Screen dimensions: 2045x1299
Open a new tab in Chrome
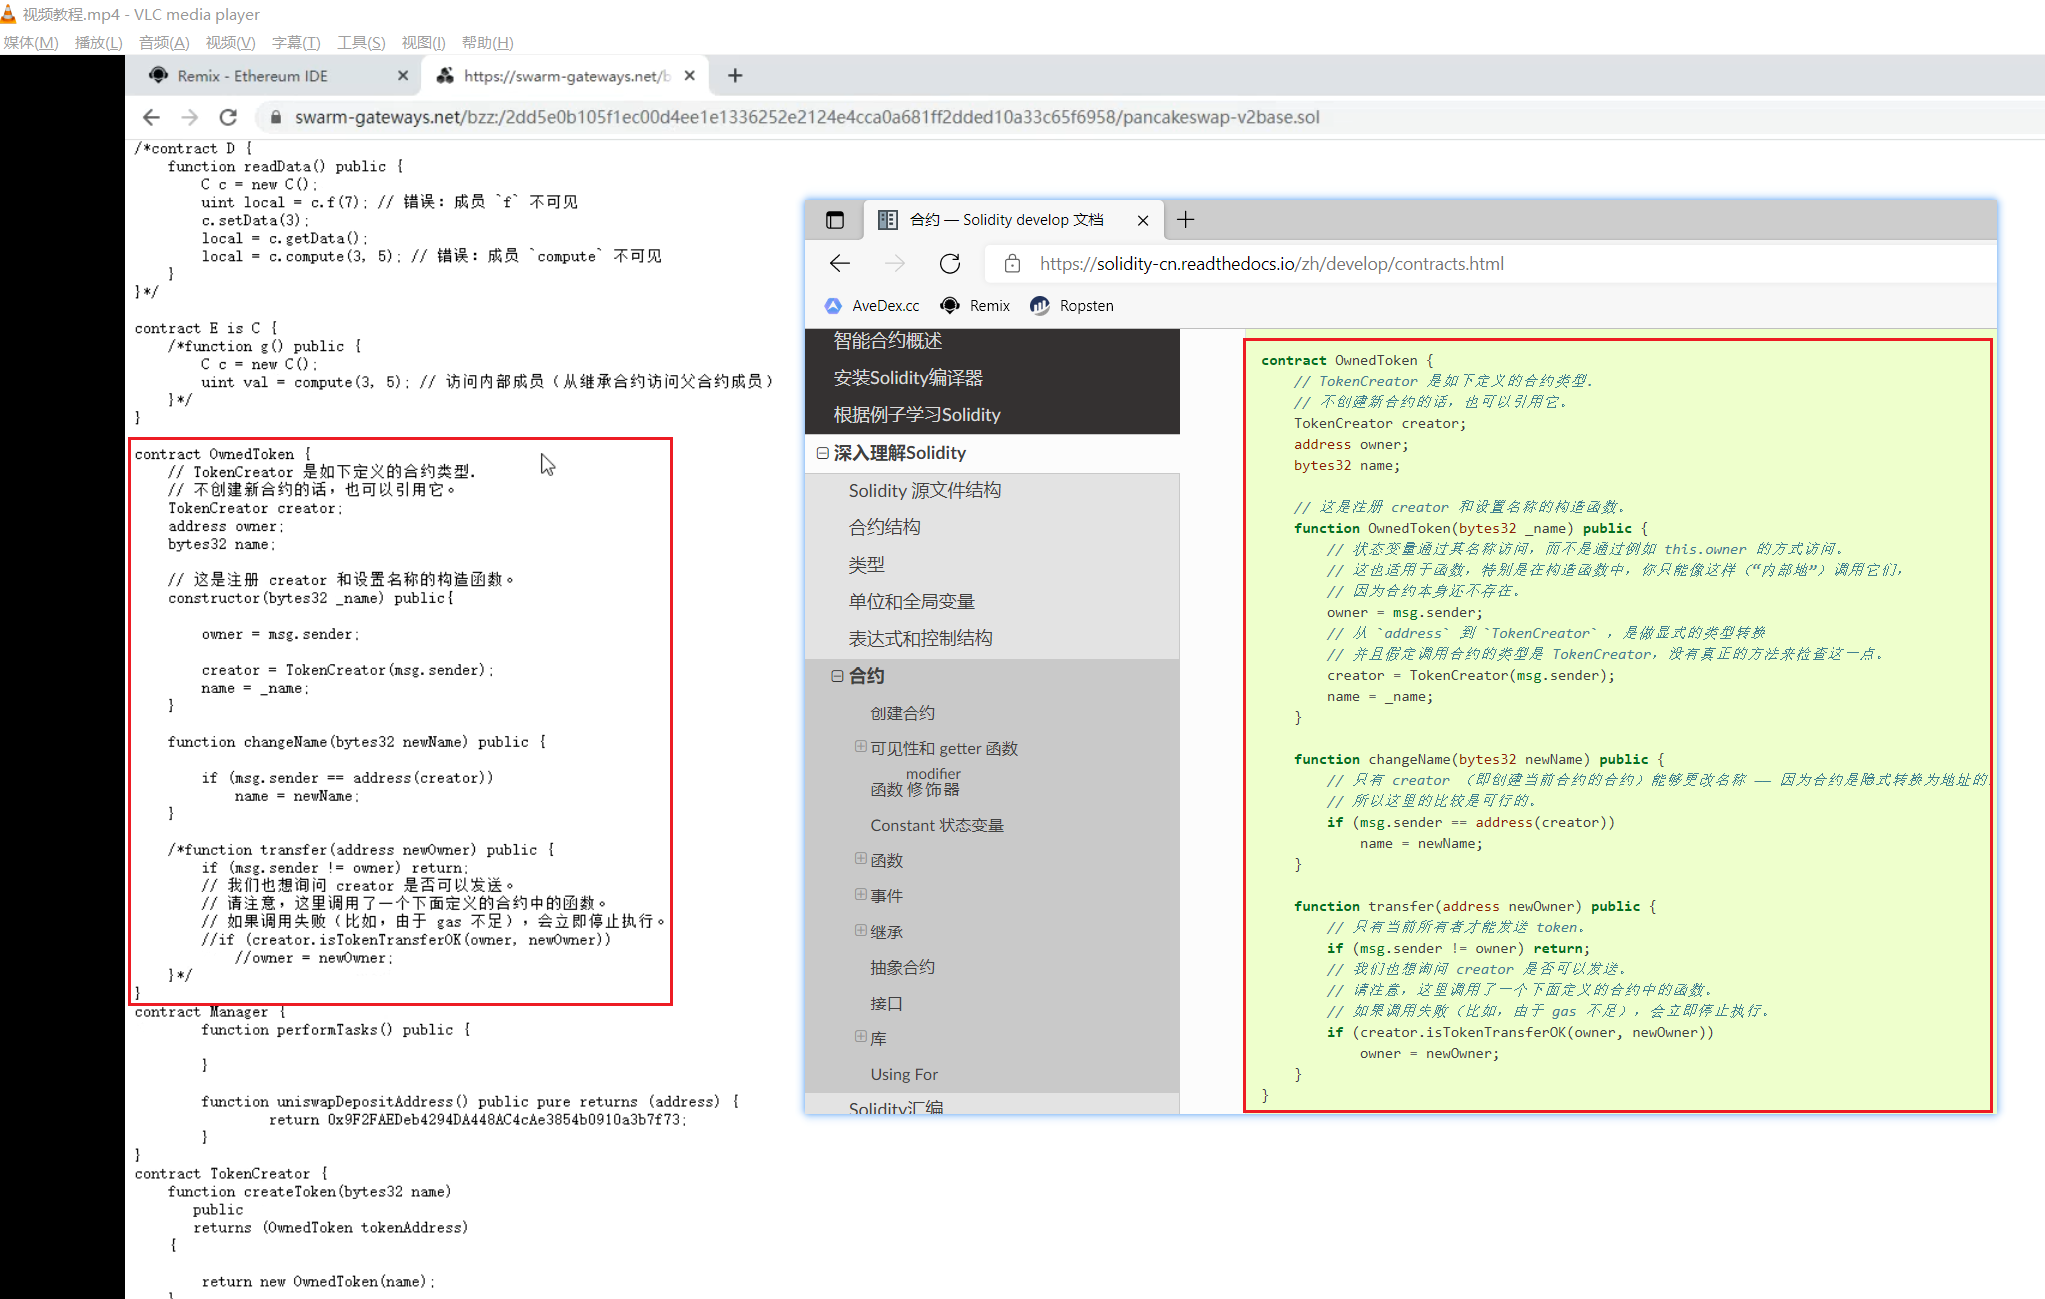735,76
